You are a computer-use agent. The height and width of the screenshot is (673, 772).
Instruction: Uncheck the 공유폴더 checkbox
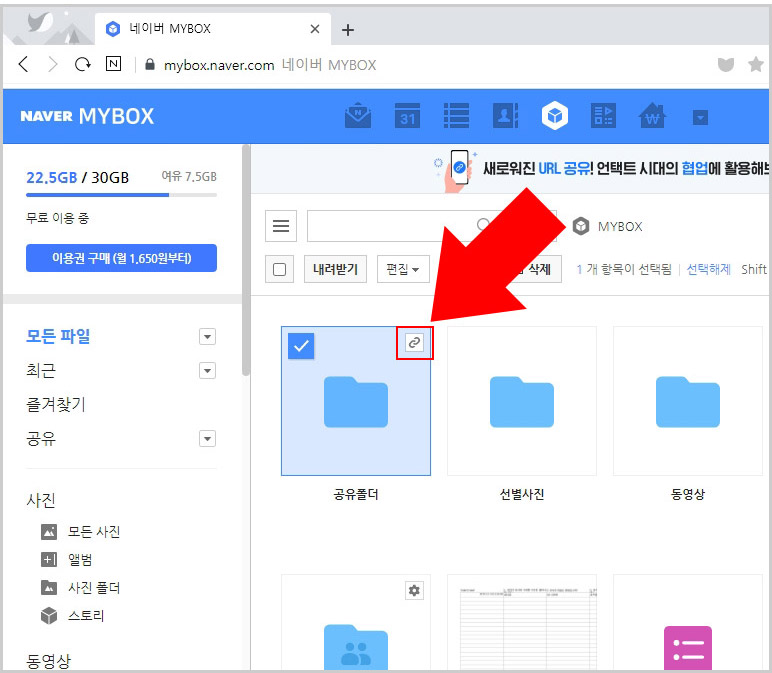[x=301, y=346]
